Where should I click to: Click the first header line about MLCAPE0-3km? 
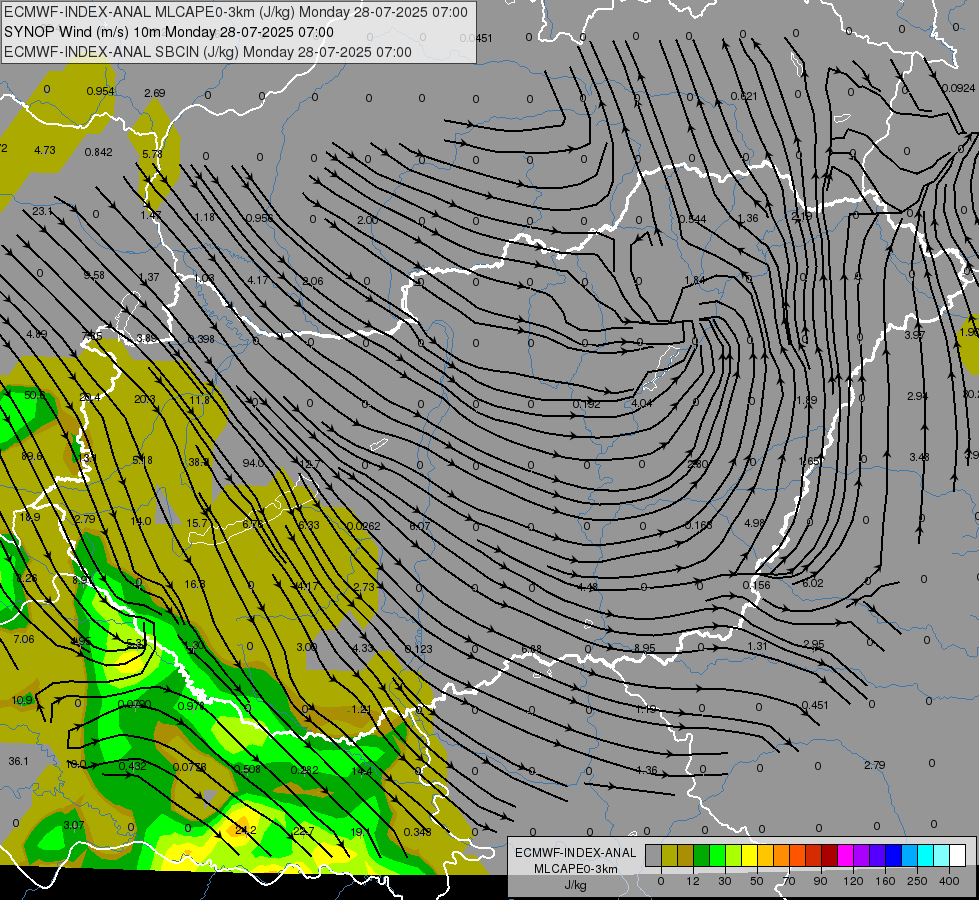pos(235,12)
